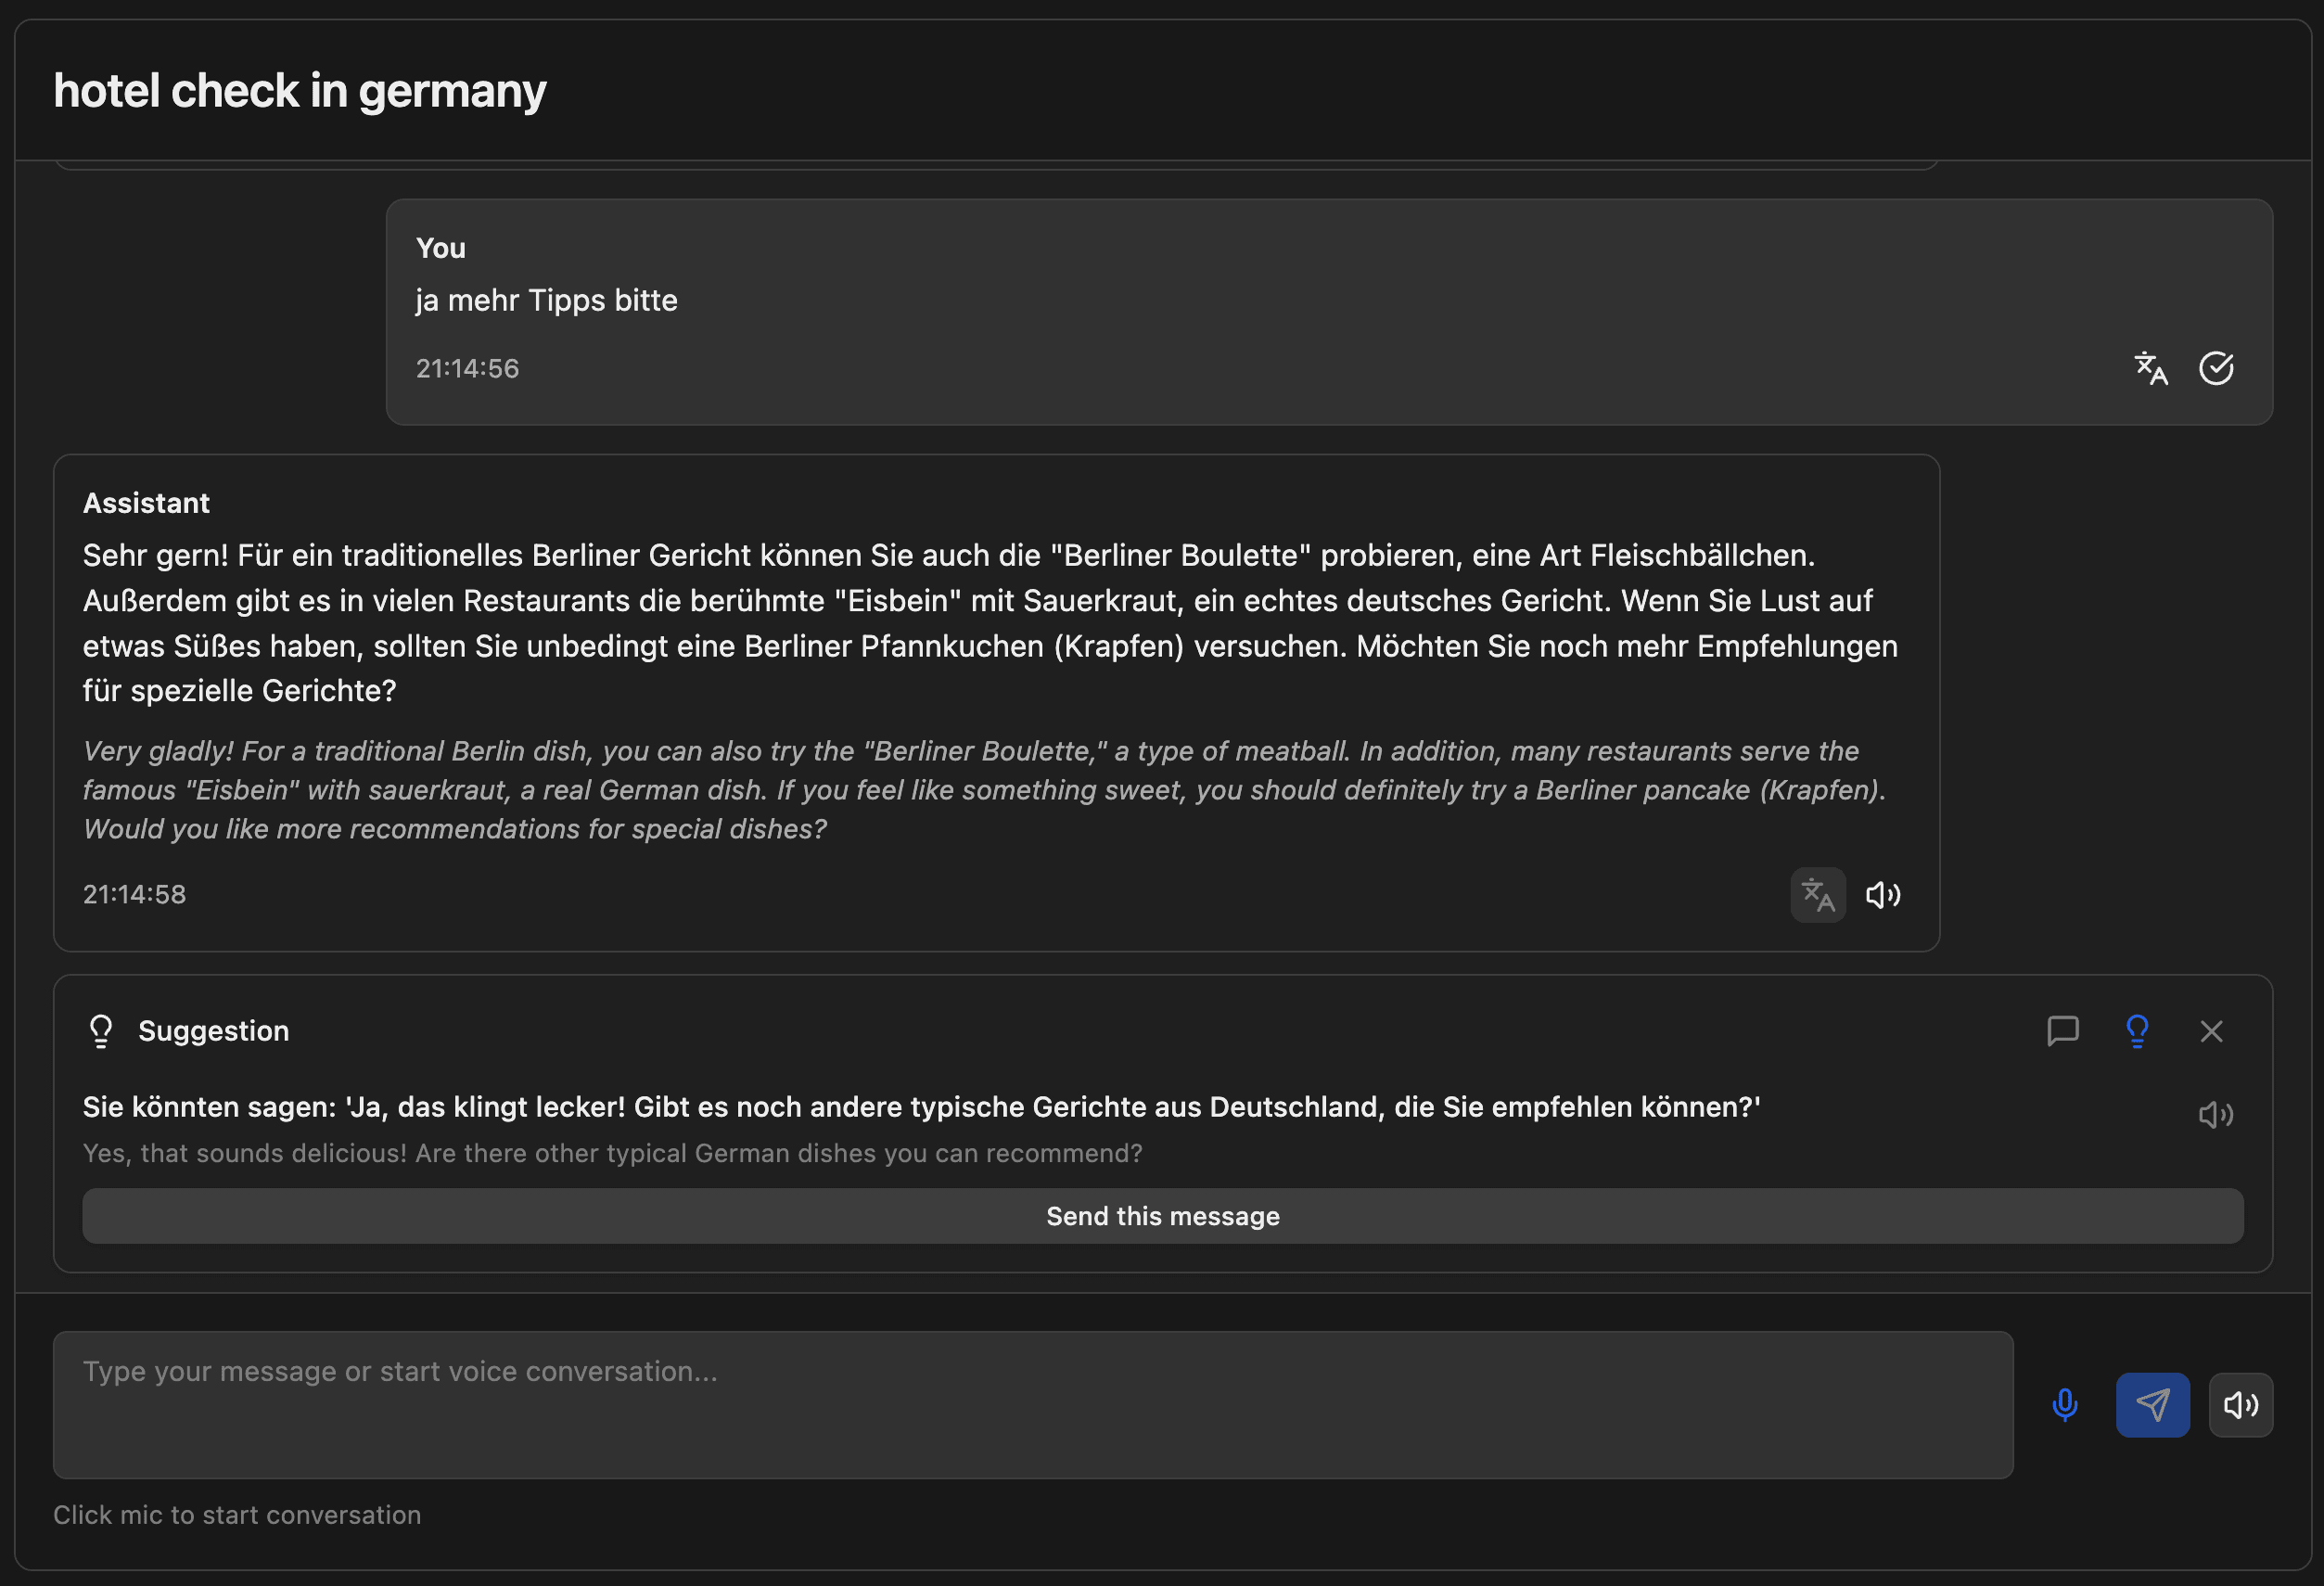Collapse the suggestion card via its close control

[2212, 1031]
